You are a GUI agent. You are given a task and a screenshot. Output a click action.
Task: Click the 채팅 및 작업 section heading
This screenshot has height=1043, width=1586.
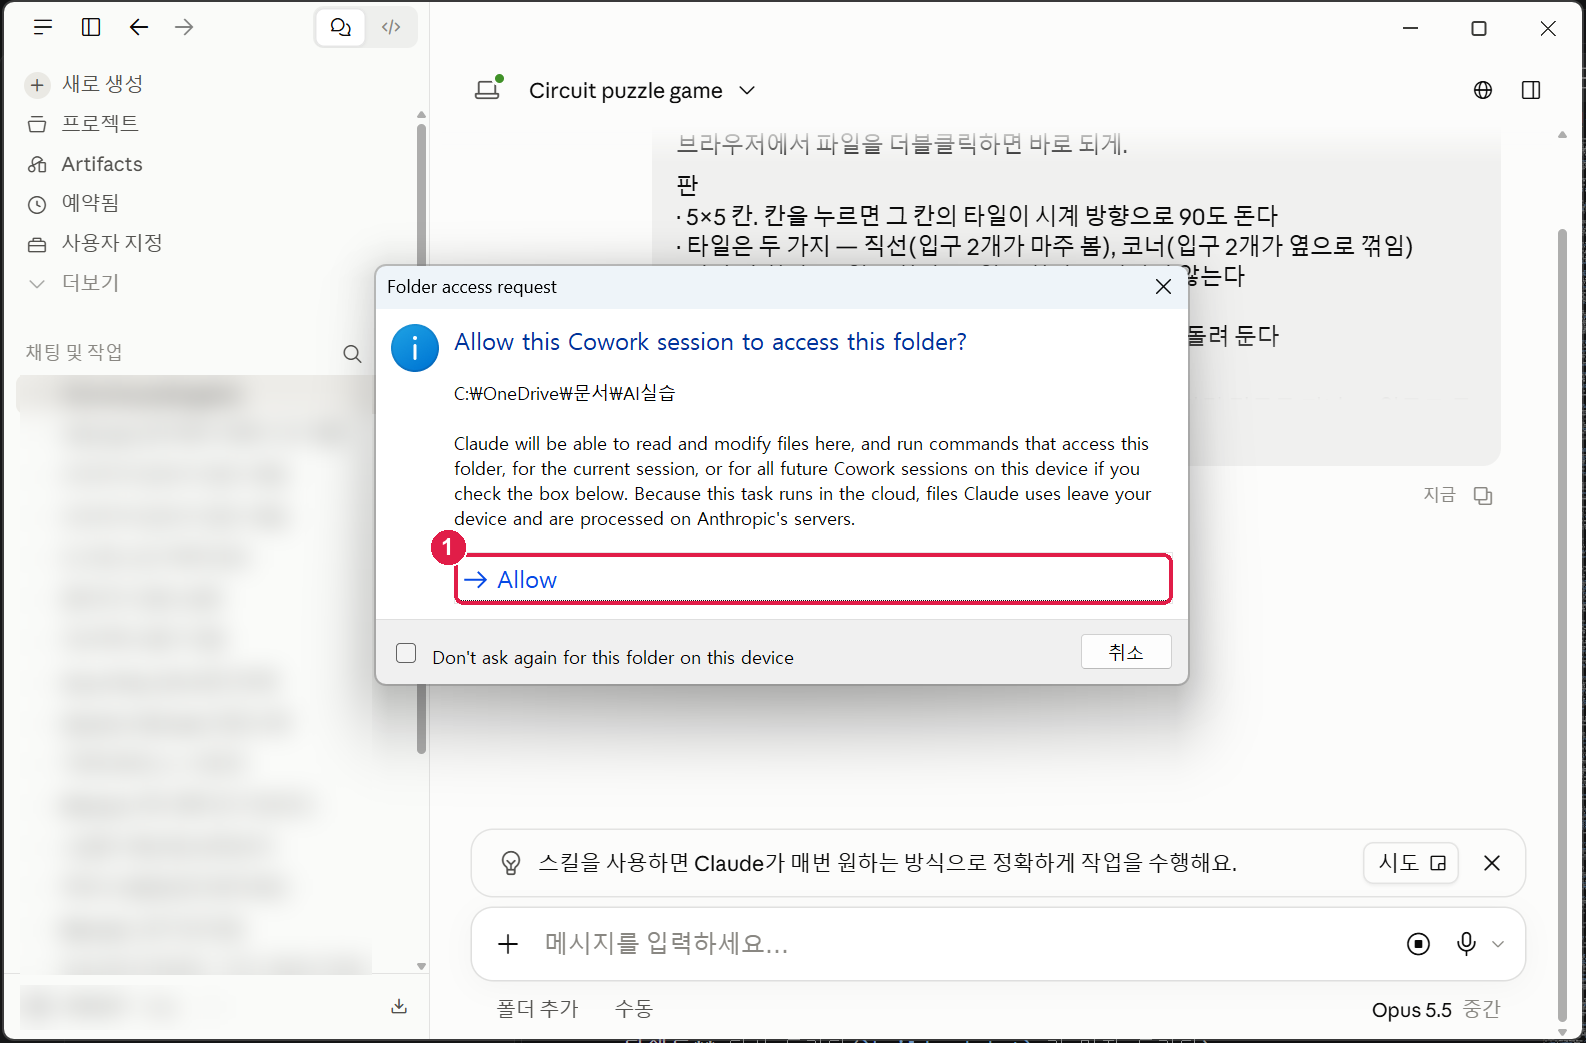74,352
